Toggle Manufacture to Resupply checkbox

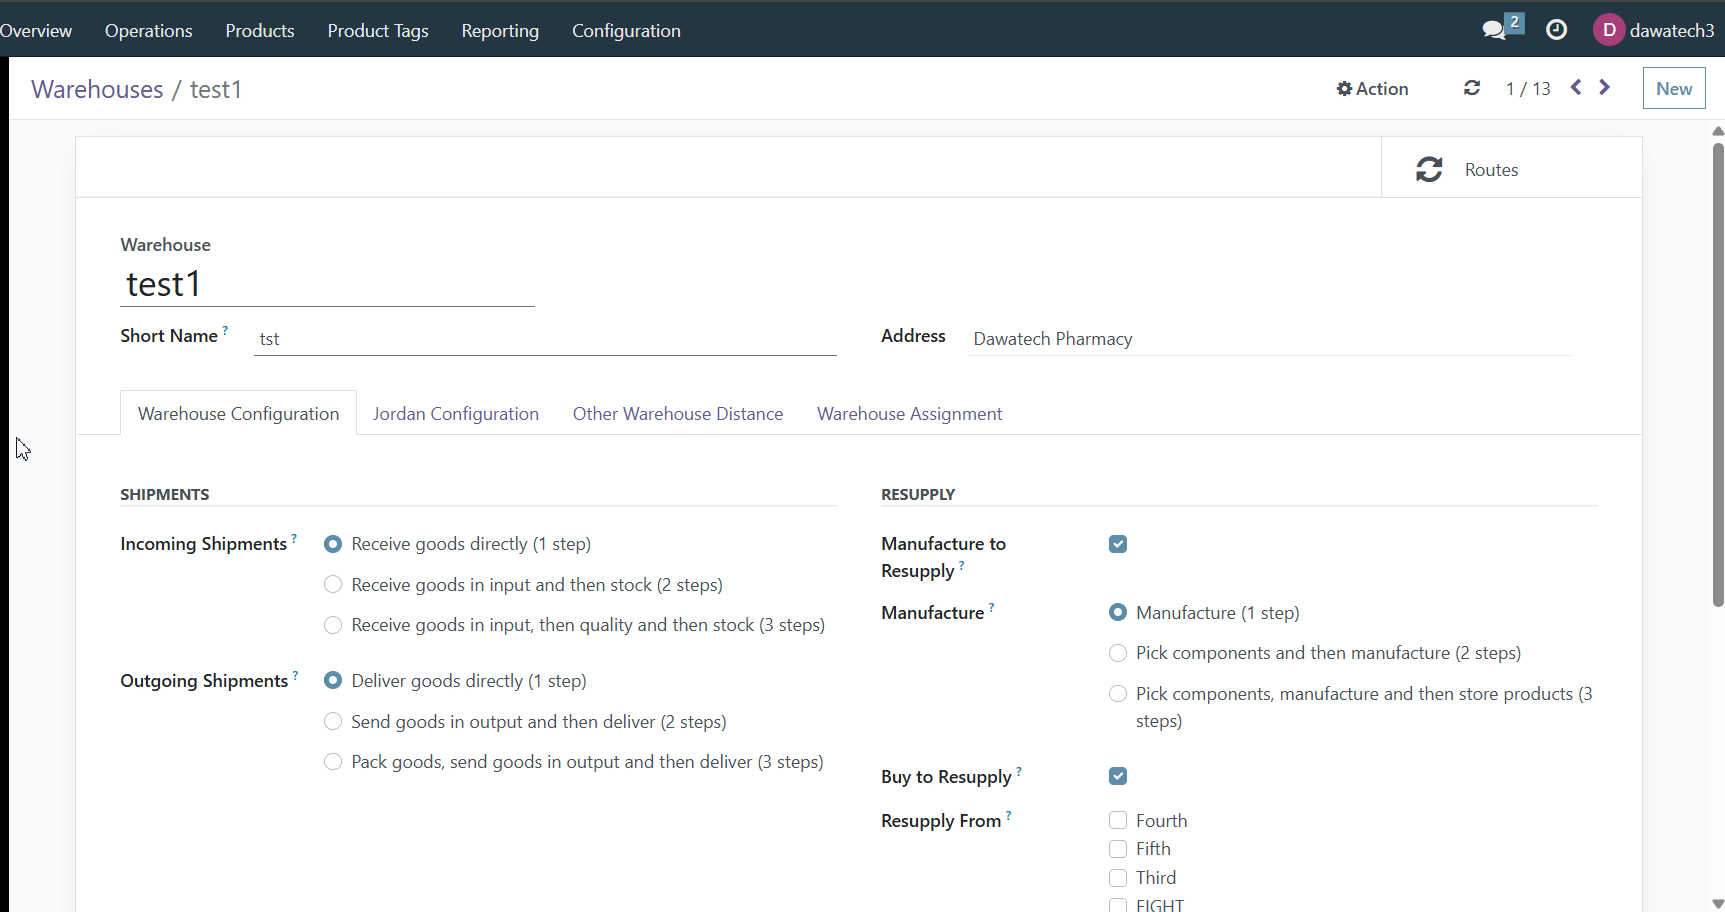[1118, 544]
